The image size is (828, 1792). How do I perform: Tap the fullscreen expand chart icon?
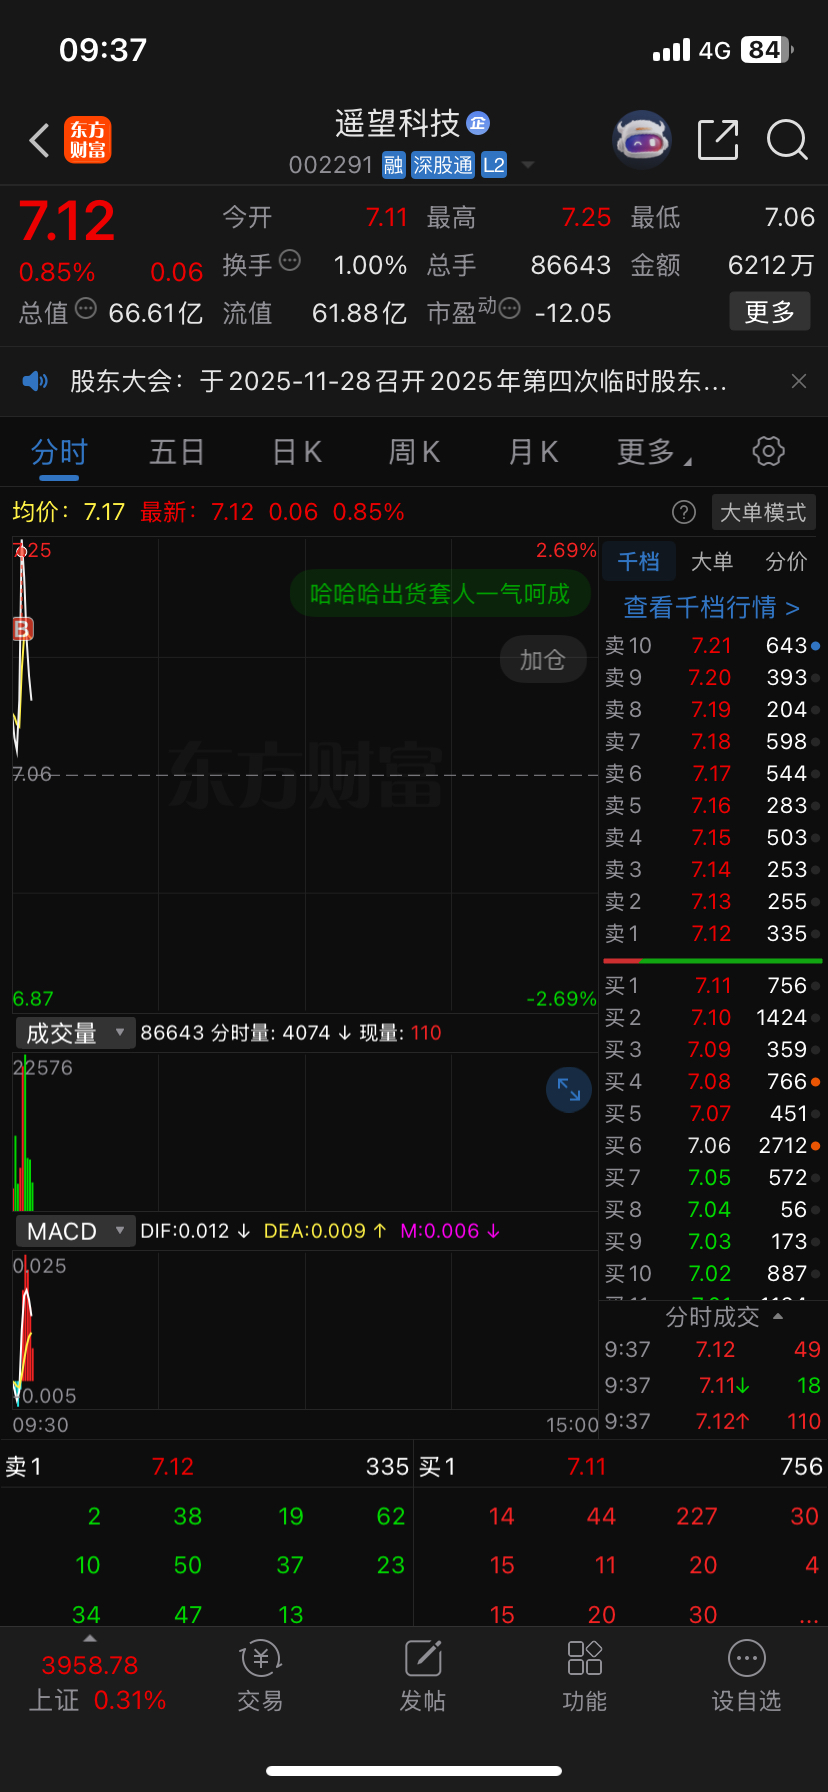(x=569, y=1090)
